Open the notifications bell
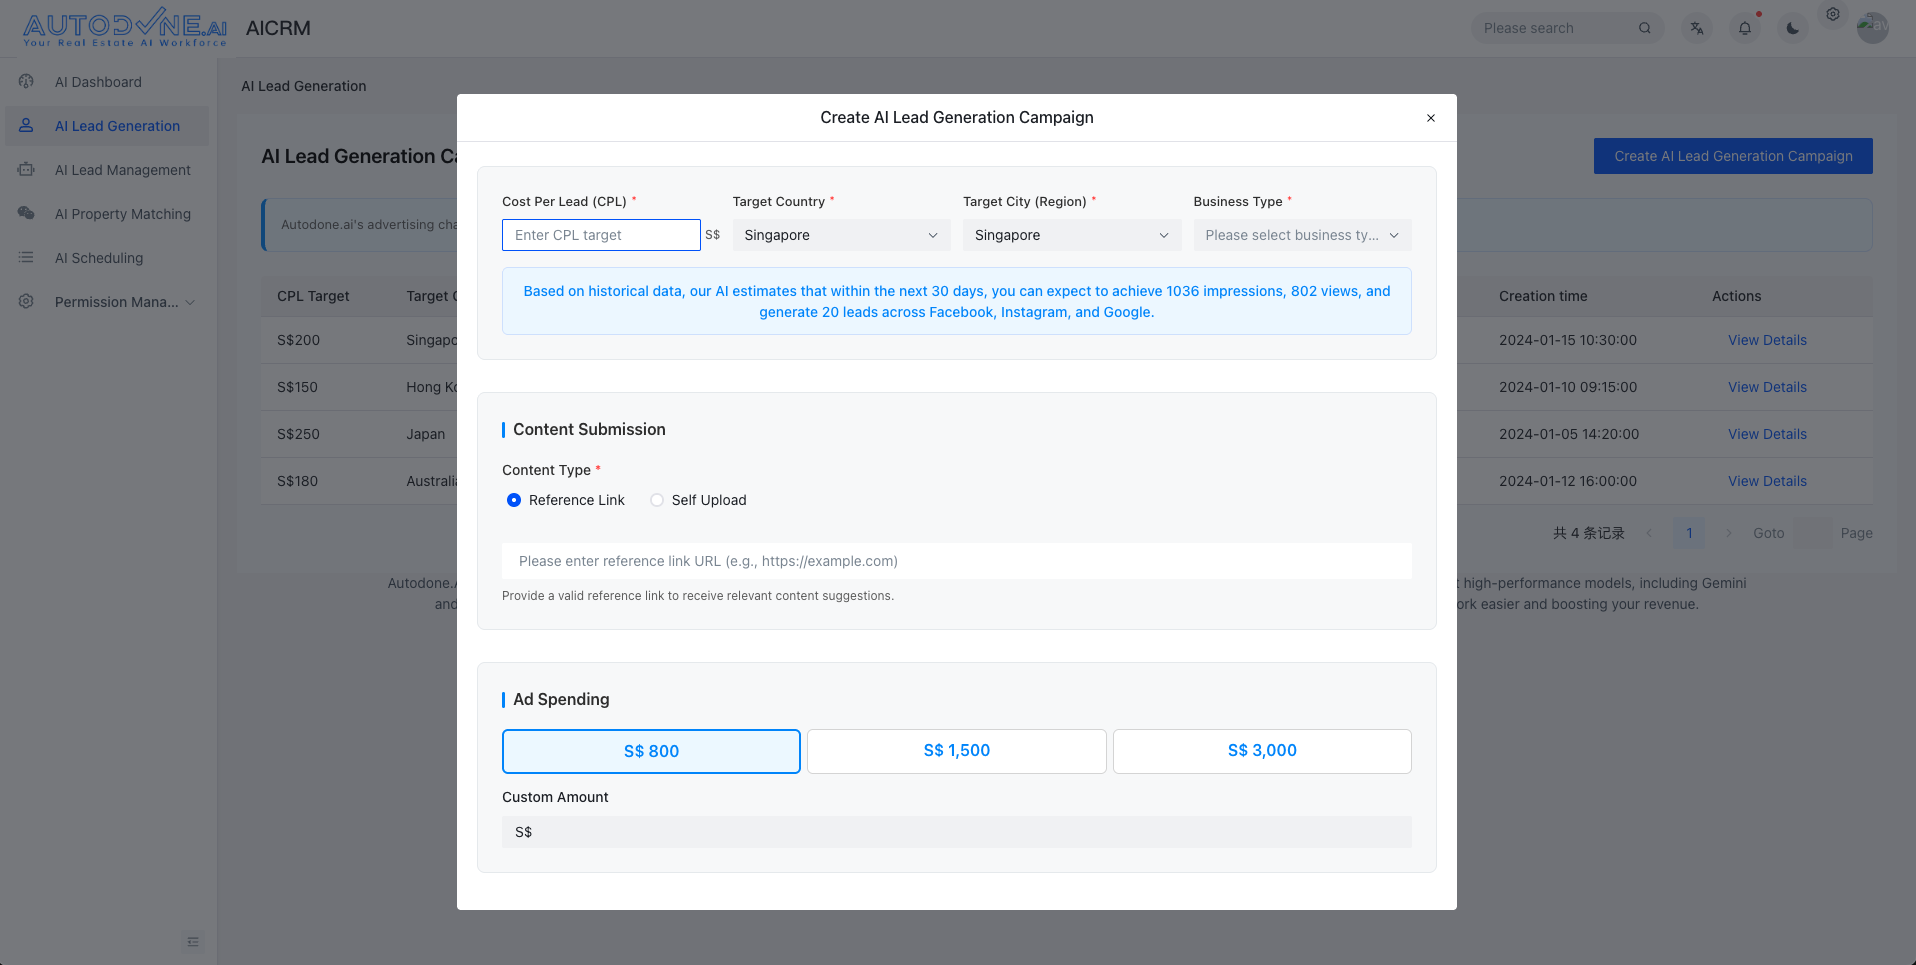 click(1745, 28)
